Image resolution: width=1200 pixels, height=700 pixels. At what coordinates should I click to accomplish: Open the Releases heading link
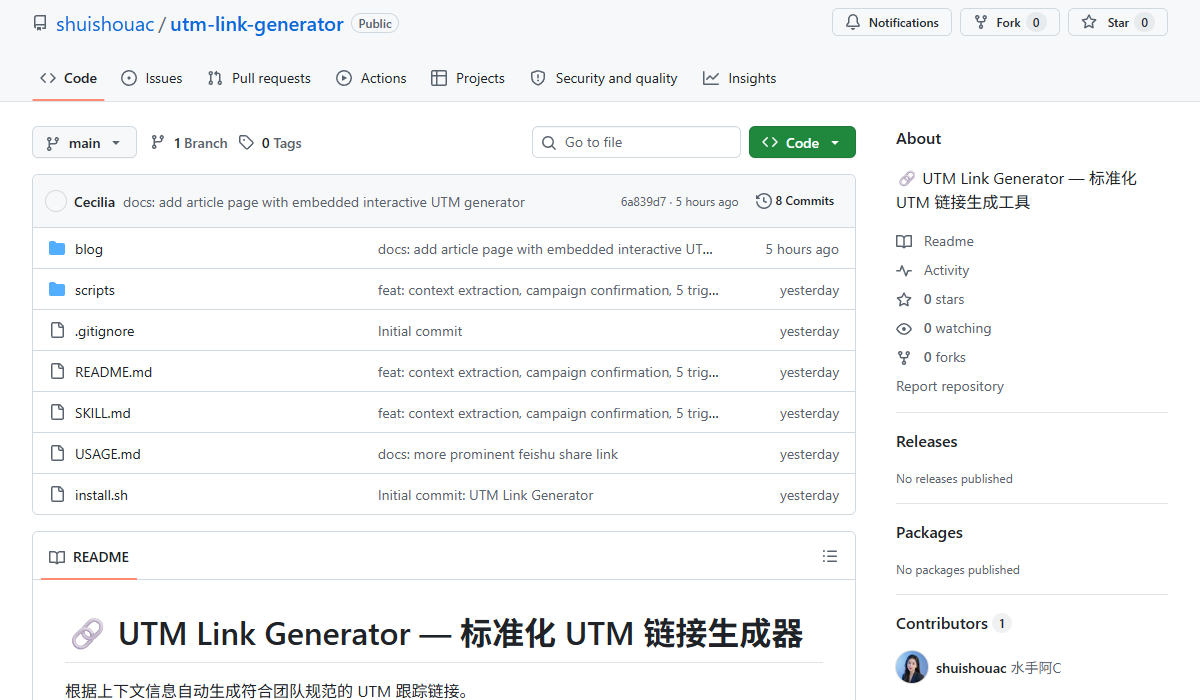[926, 441]
